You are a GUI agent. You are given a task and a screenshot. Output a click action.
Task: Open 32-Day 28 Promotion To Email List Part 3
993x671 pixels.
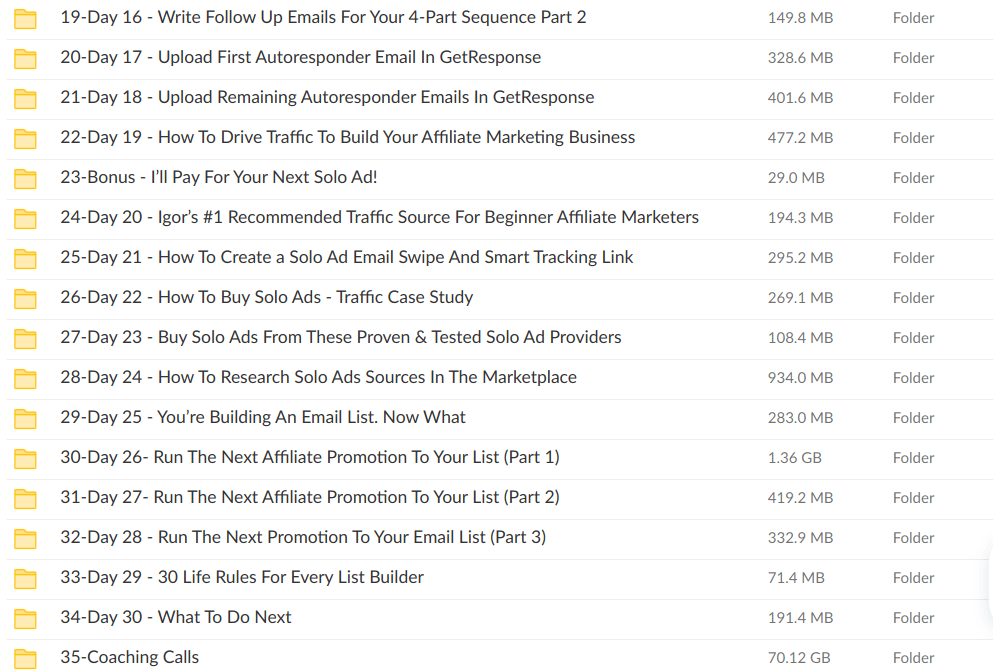[x=302, y=537]
